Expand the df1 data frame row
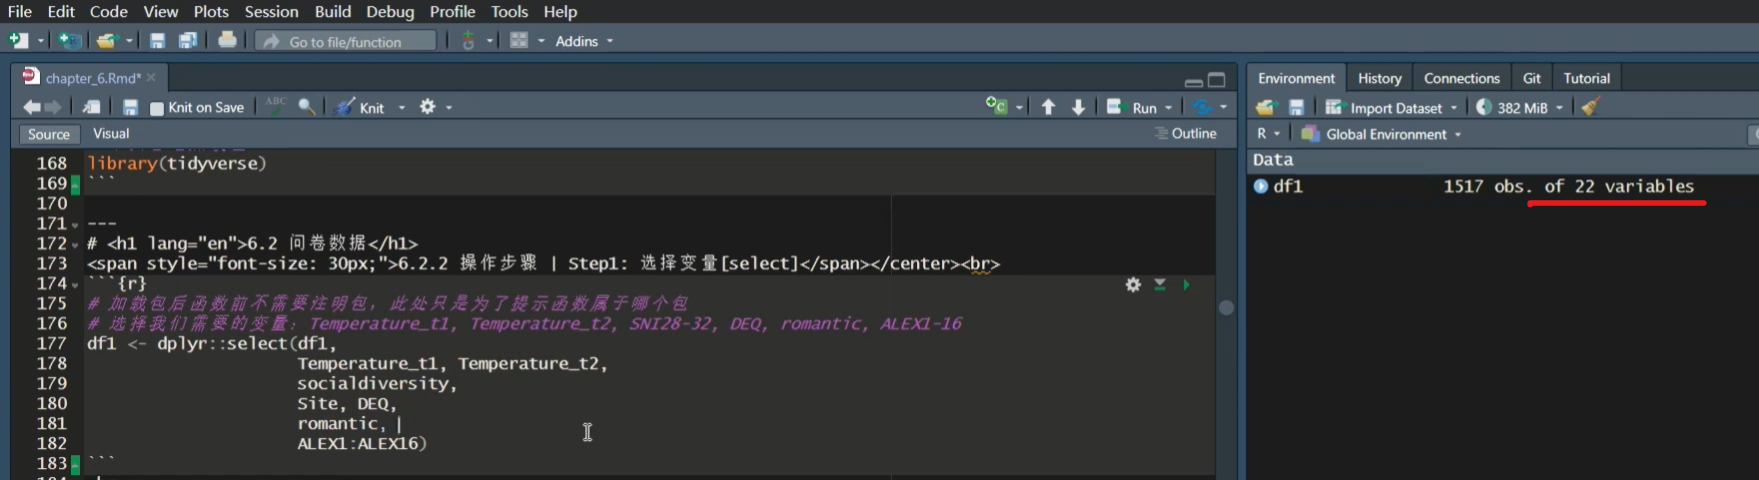1759x480 pixels. [1261, 186]
